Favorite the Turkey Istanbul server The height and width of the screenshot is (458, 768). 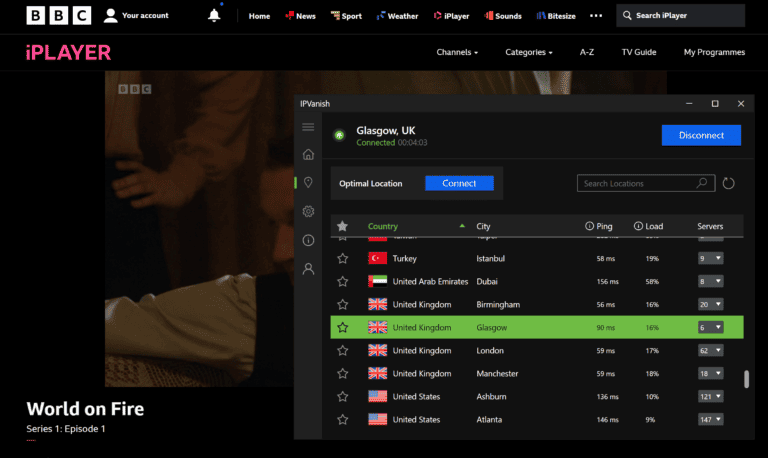click(342, 258)
